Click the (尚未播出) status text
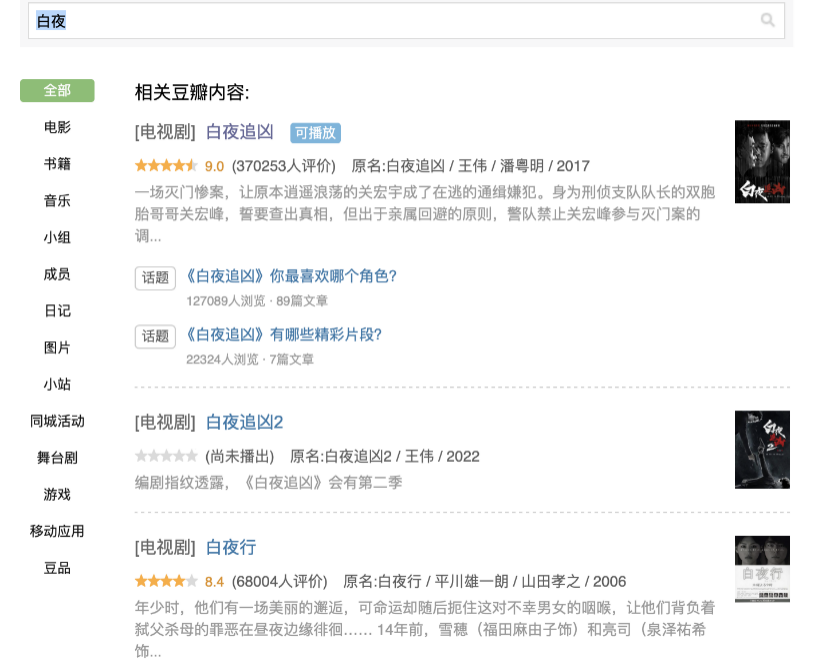Image resolution: width=830 pixels, height=668 pixels. click(240, 456)
